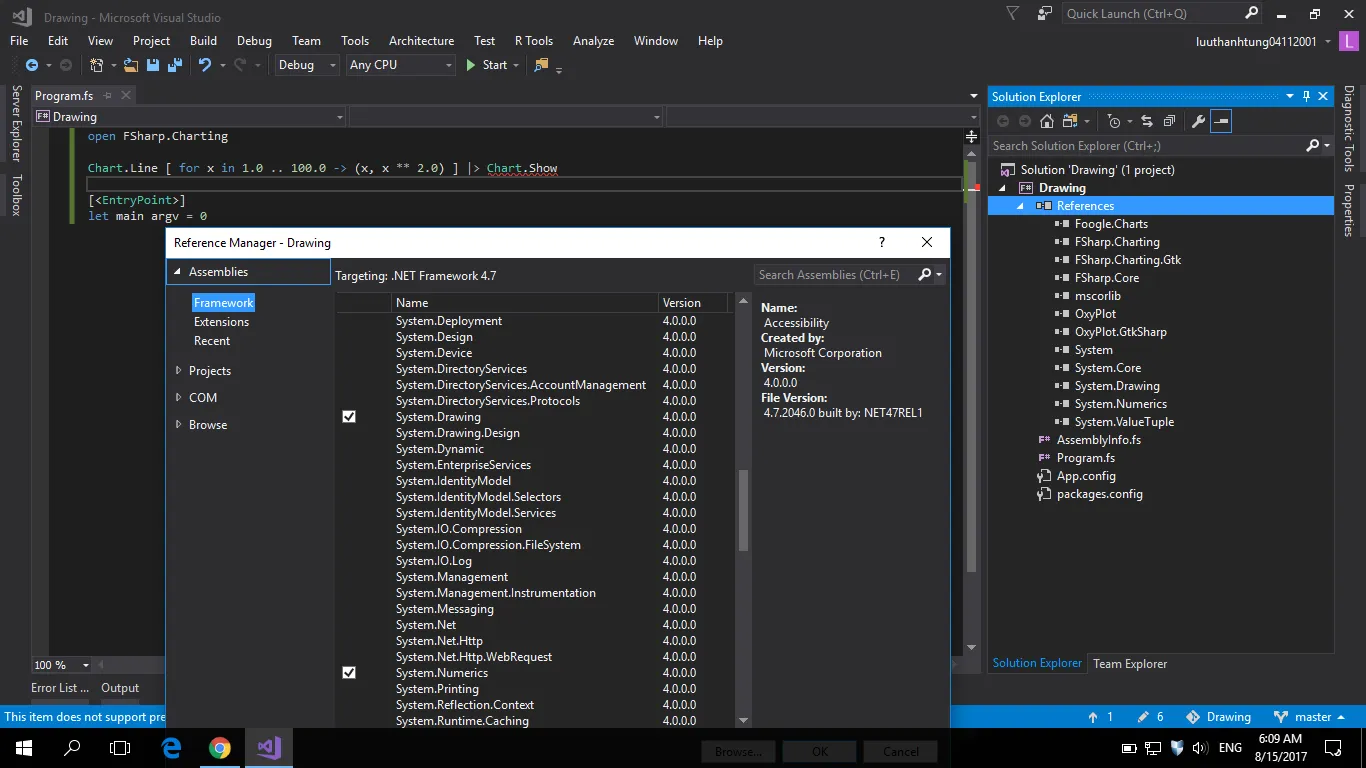Uncheck the System.Numerics assembly checkbox
The height and width of the screenshot is (768, 1366).
click(x=349, y=673)
